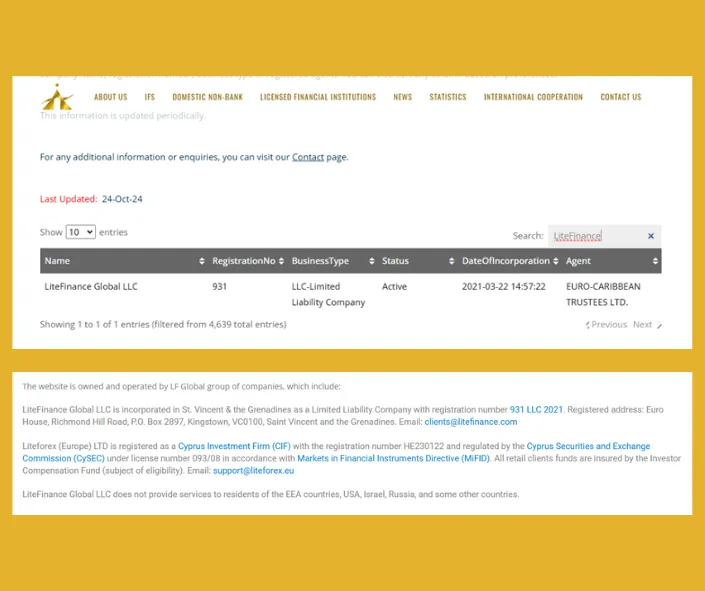Screen dimensions: 705x591
Task: Open the Domestic Non-Bank menu
Action: coord(207,97)
